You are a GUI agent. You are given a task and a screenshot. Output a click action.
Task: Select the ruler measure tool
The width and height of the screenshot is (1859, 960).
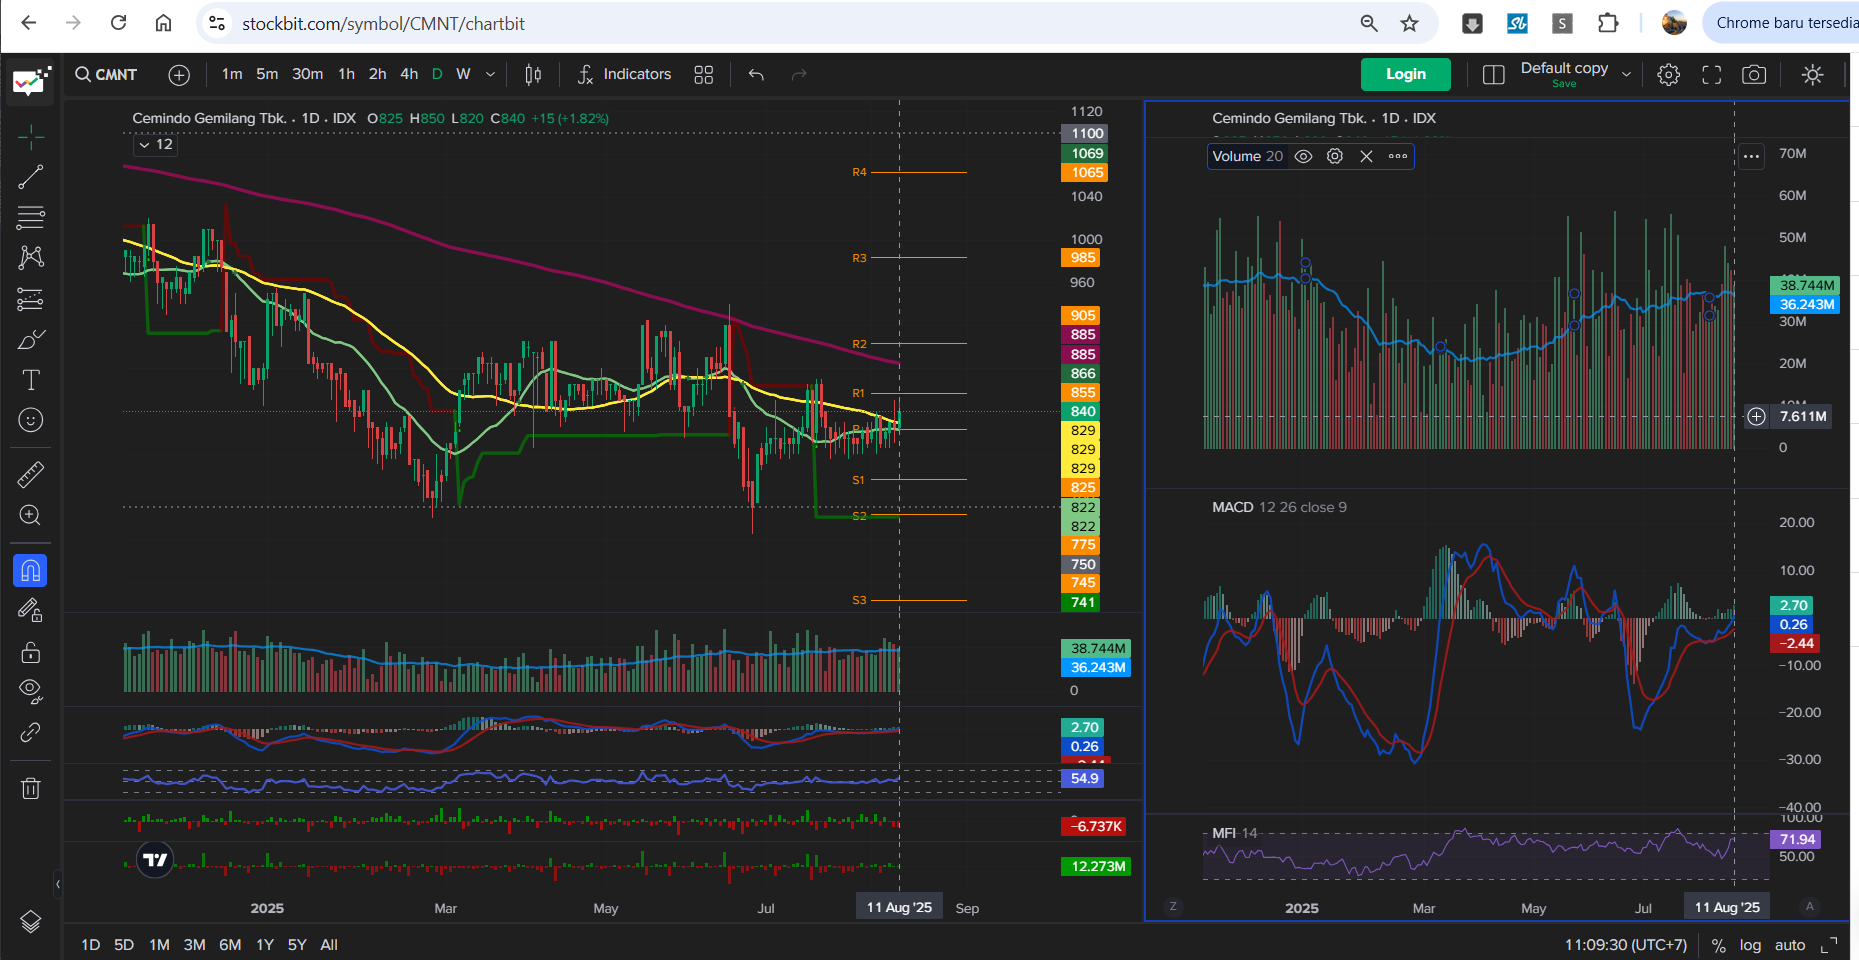pos(31,474)
